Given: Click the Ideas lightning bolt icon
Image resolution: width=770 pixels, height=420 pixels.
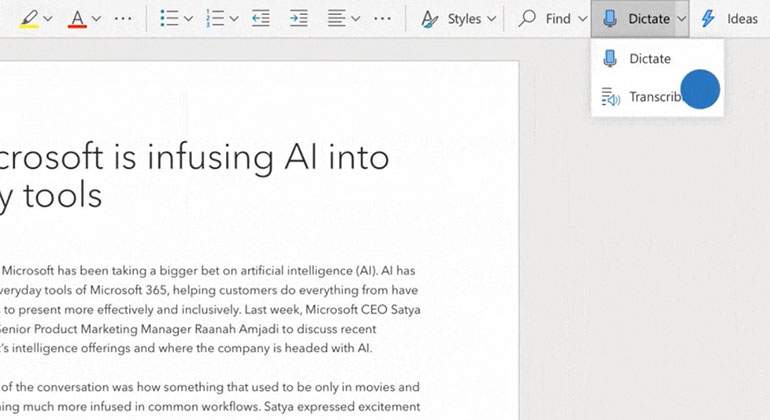Looking at the screenshot, I should point(708,19).
